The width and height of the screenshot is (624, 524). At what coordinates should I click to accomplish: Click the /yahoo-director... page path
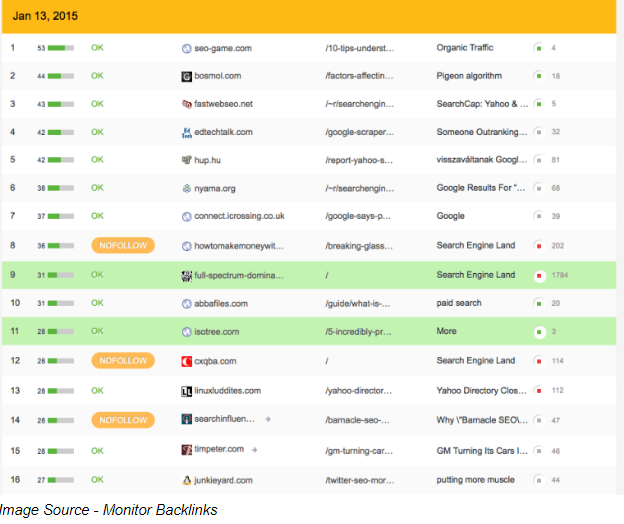coord(358,391)
